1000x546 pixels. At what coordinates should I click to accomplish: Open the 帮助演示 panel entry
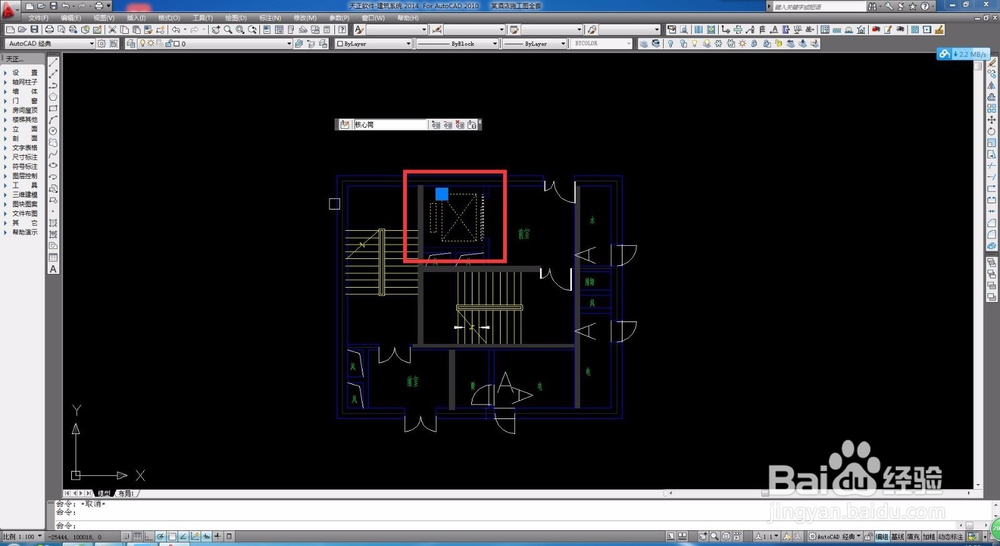click(25, 232)
